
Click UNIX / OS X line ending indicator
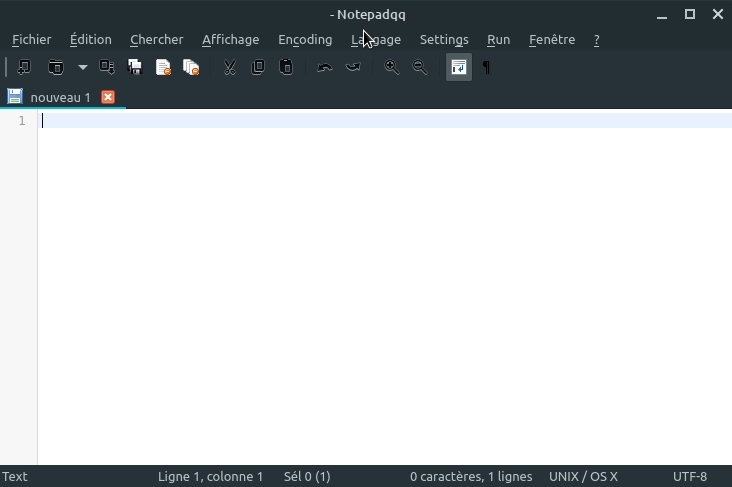[x=583, y=477]
